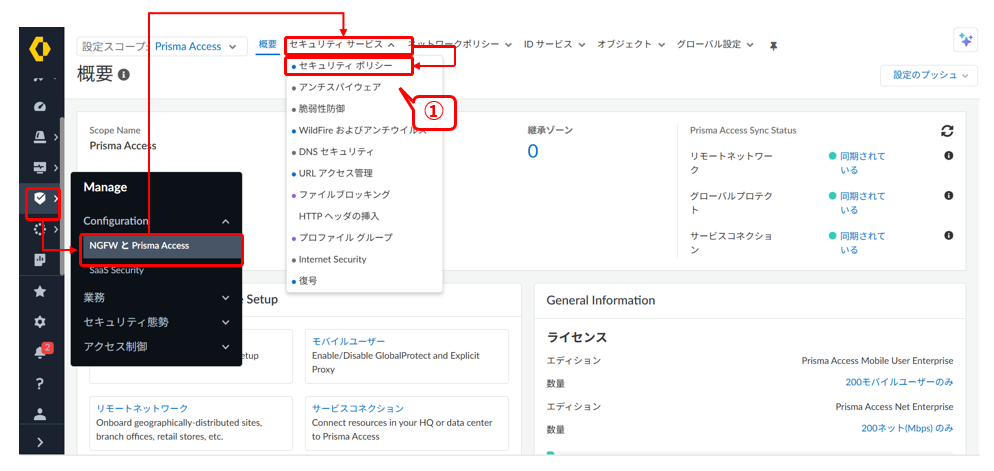
Task: Click the 200モバイルユーザーのみ license link
Action: click(899, 382)
